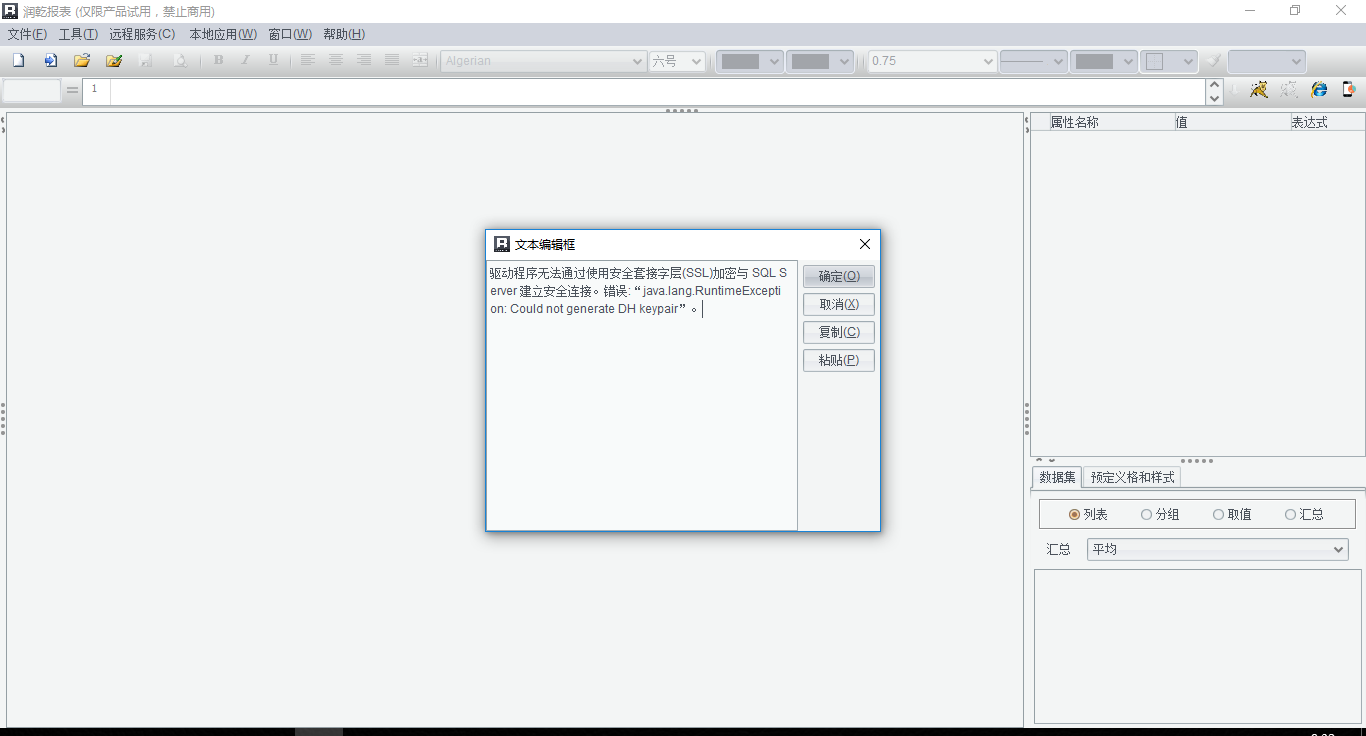The height and width of the screenshot is (736, 1366).
Task: Align cell text to the right
Action: [364, 61]
